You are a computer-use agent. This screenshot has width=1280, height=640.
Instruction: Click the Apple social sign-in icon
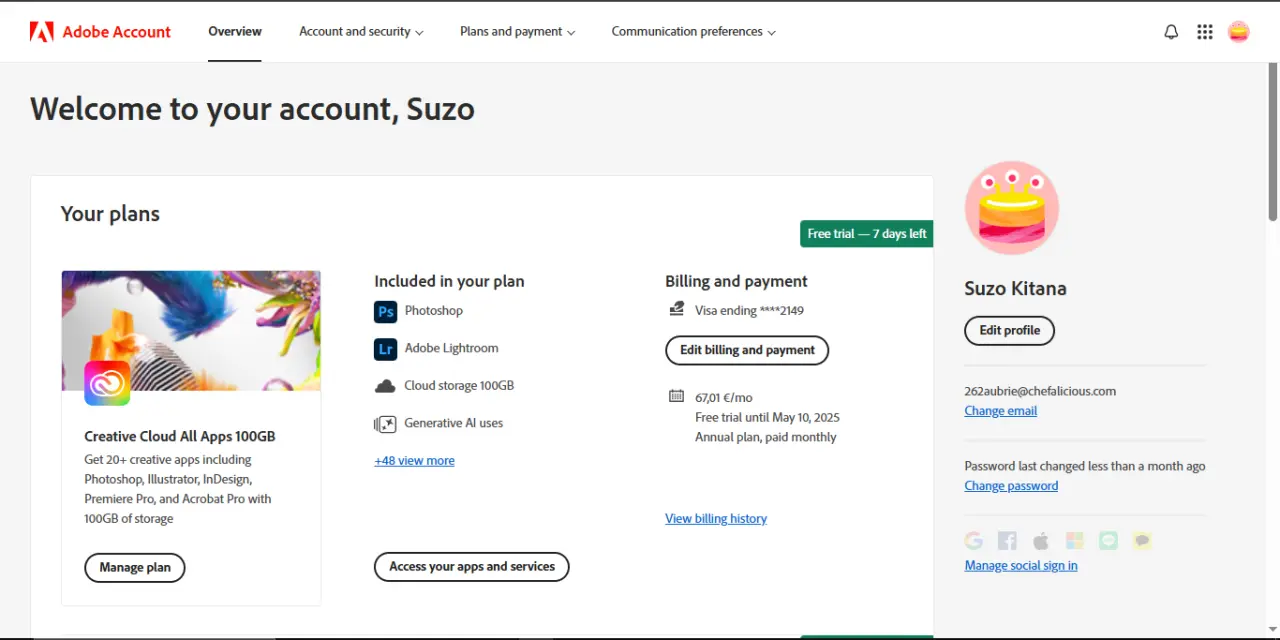click(1041, 541)
